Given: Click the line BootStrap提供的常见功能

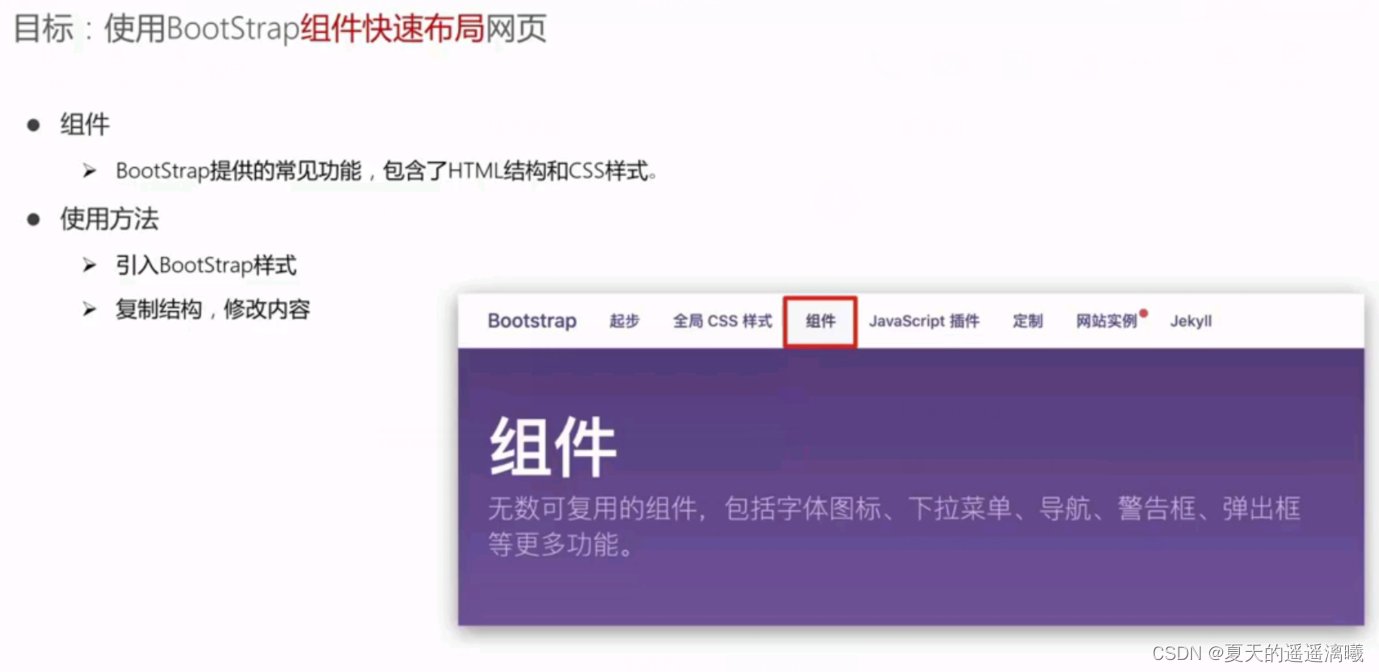Looking at the screenshot, I should (x=387, y=171).
